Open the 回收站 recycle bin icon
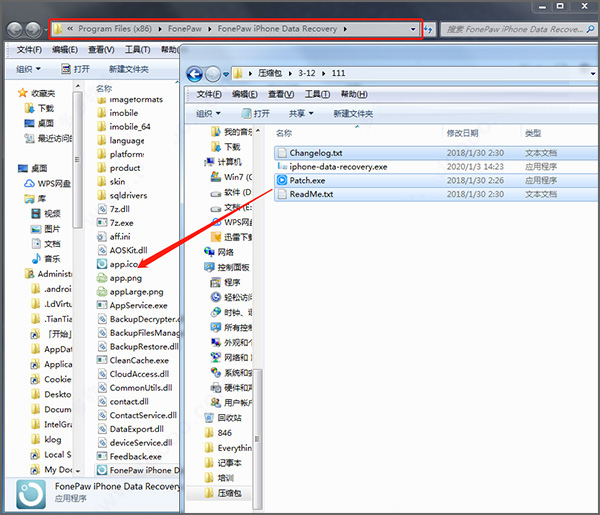Viewport: 600px width, 515px height. 209,417
